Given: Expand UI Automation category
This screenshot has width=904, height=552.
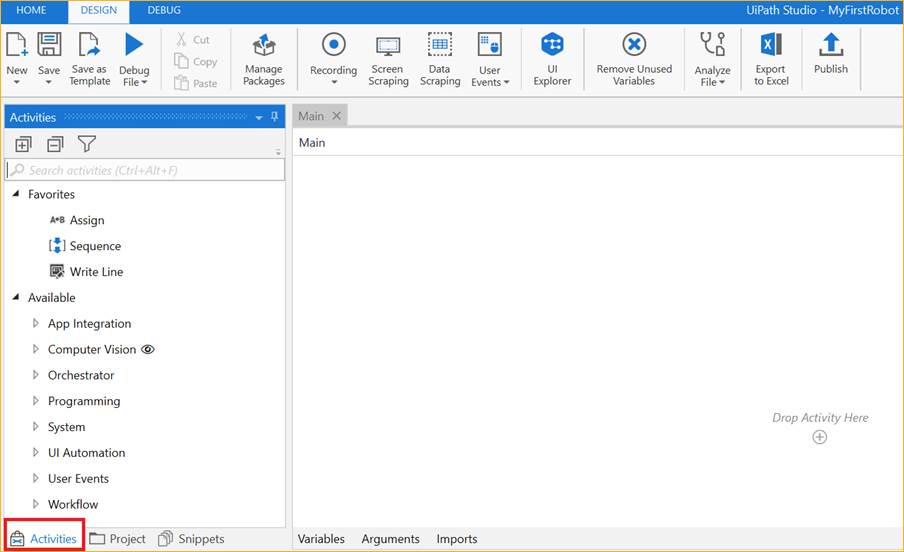Looking at the screenshot, I should [x=36, y=453].
